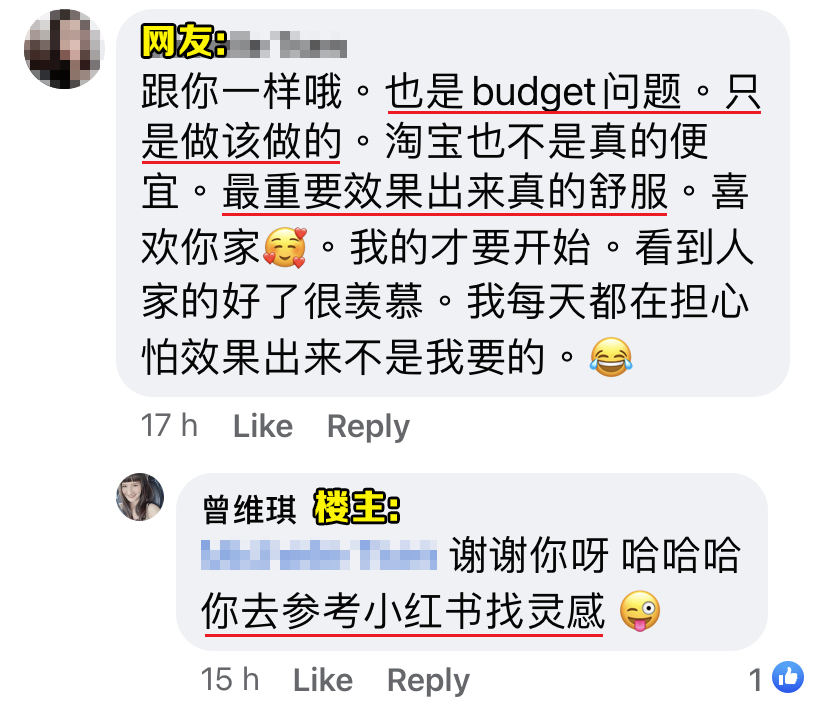Open the 15 h timestamp link
Screen dimensions: 828x701
230,679
